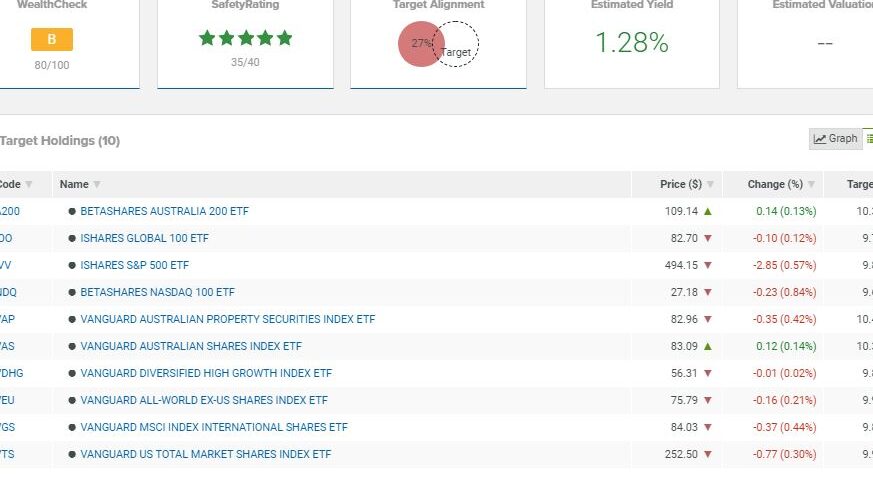Click the dot beside ISHARES S&P 500 ETF

(x=72, y=266)
